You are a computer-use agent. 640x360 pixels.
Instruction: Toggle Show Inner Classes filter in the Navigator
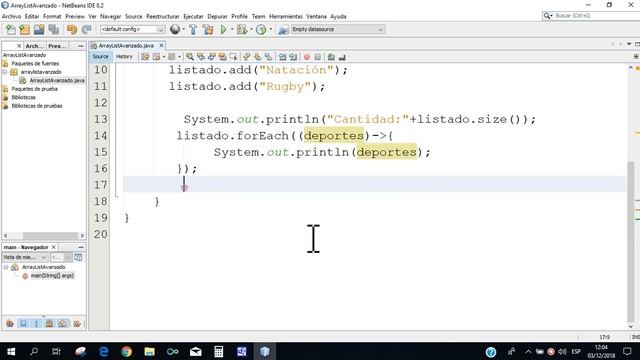62,324
